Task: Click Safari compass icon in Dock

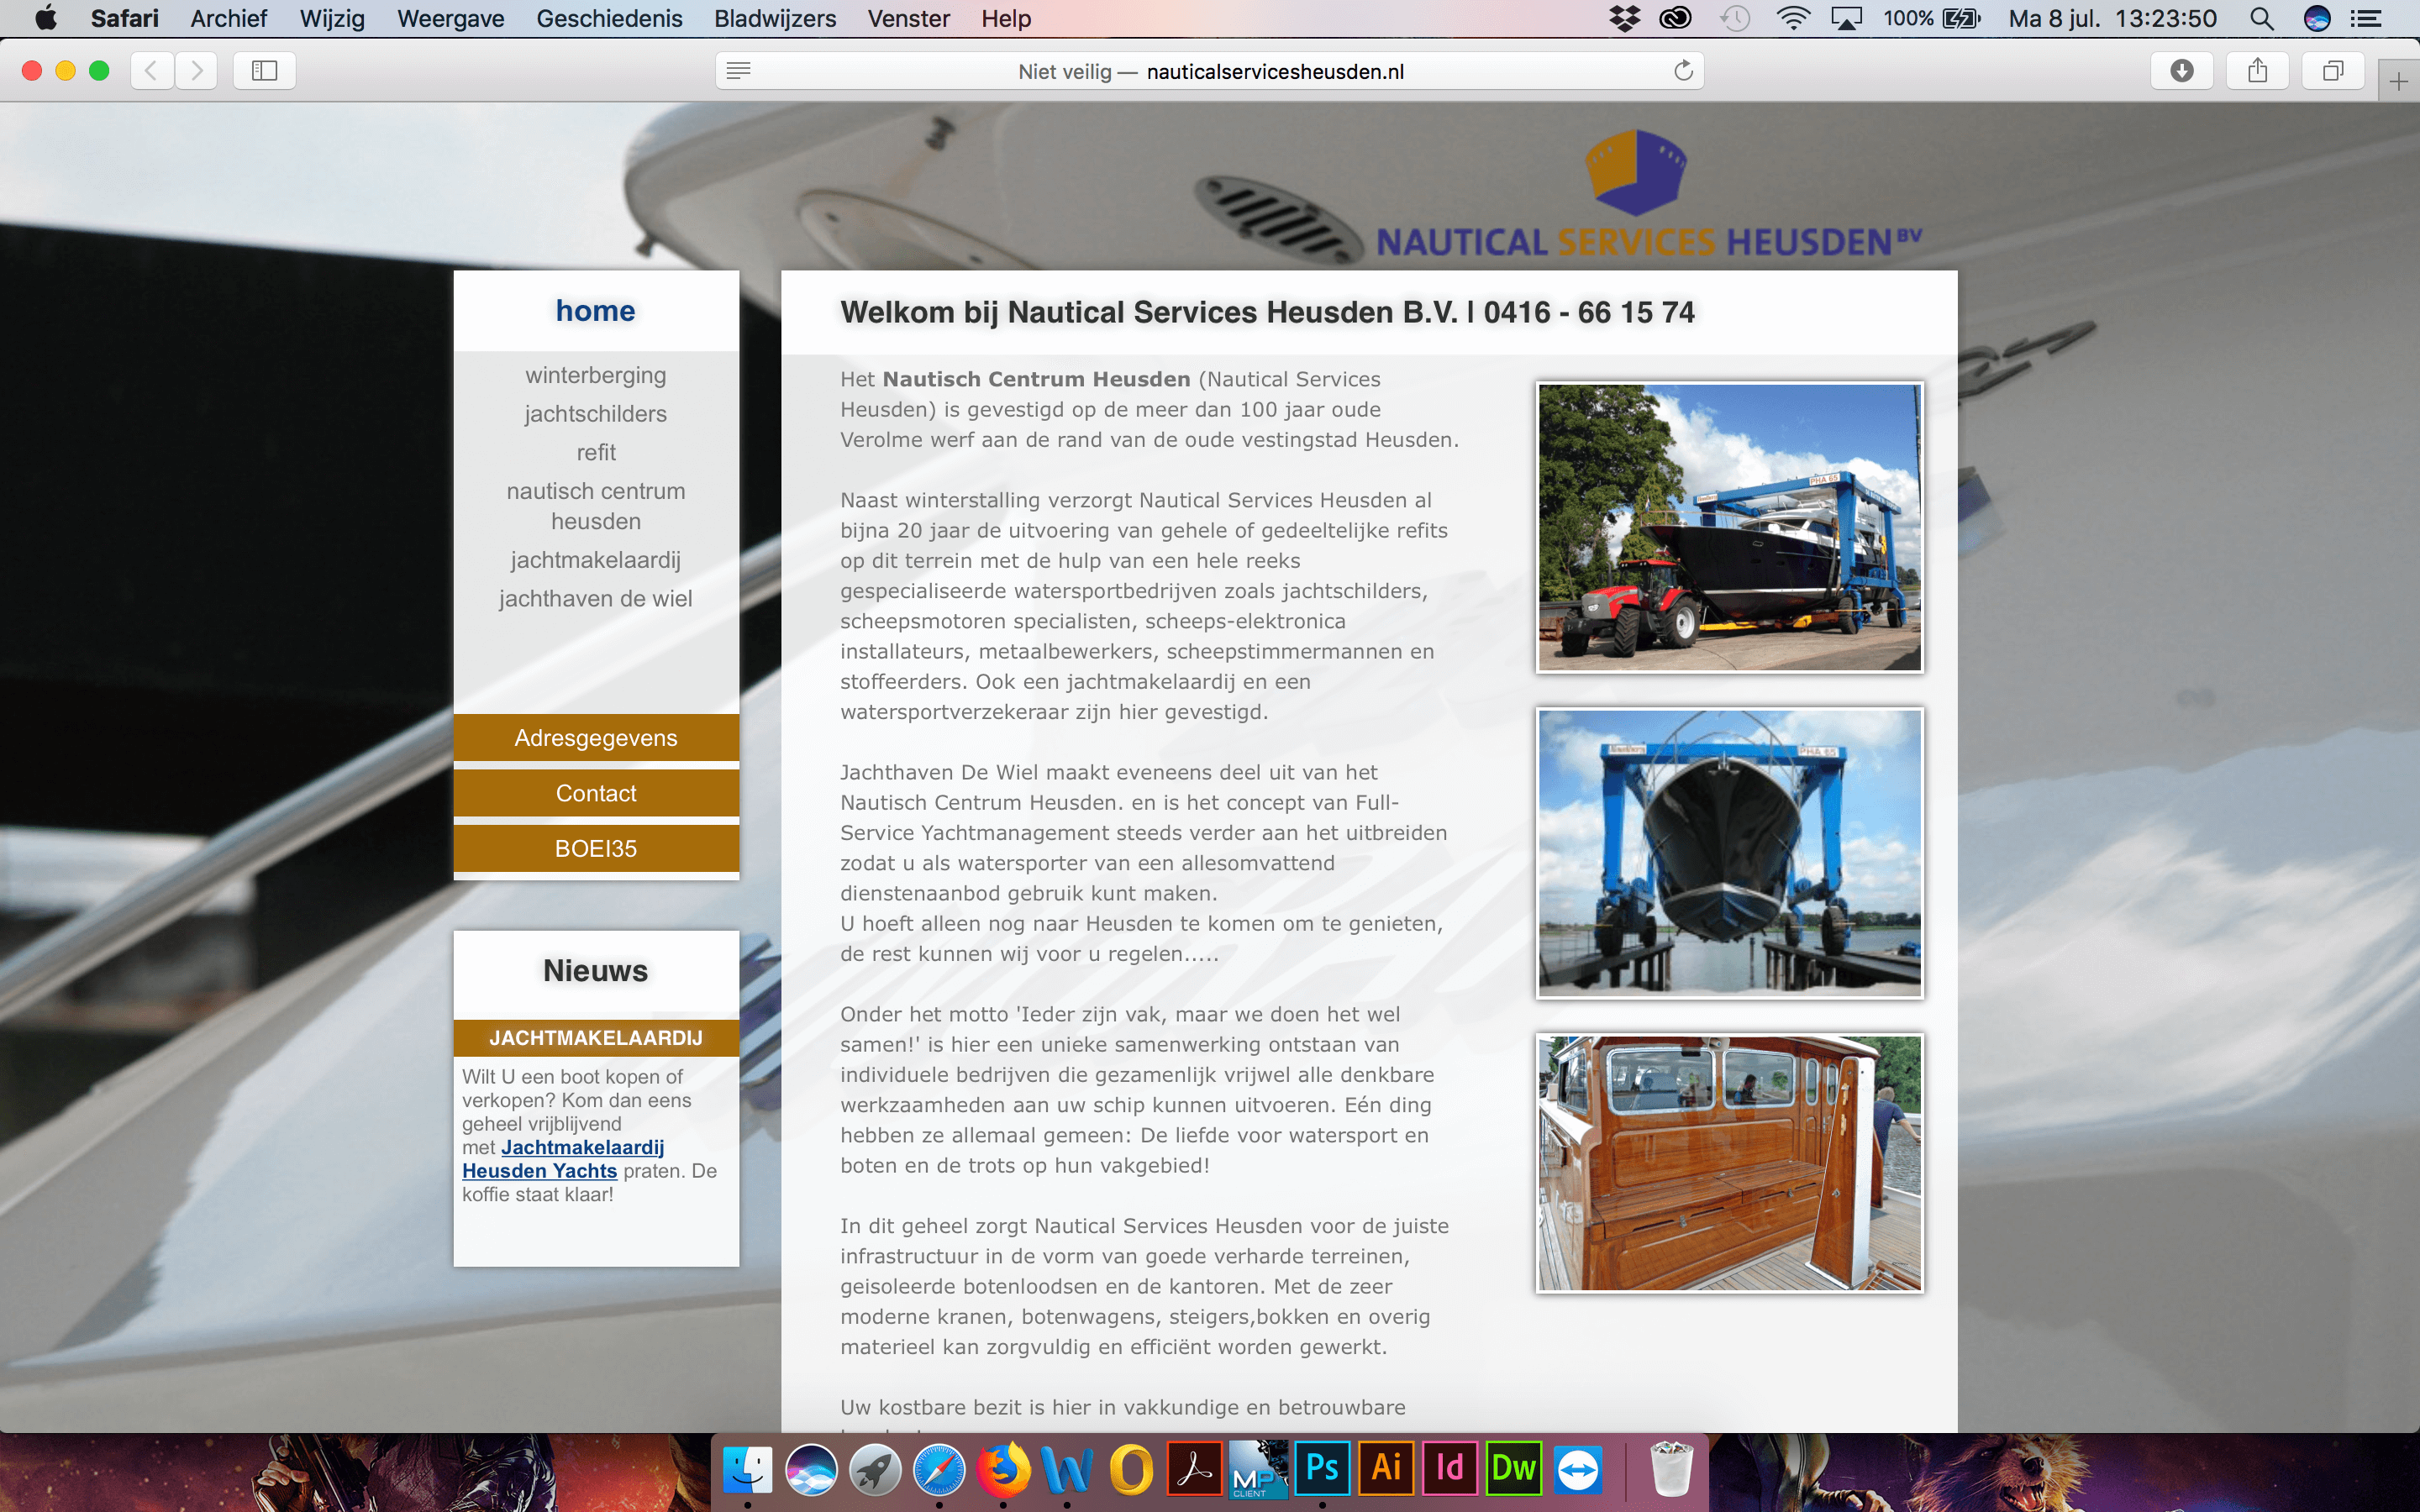Action: (x=939, y=1470)
